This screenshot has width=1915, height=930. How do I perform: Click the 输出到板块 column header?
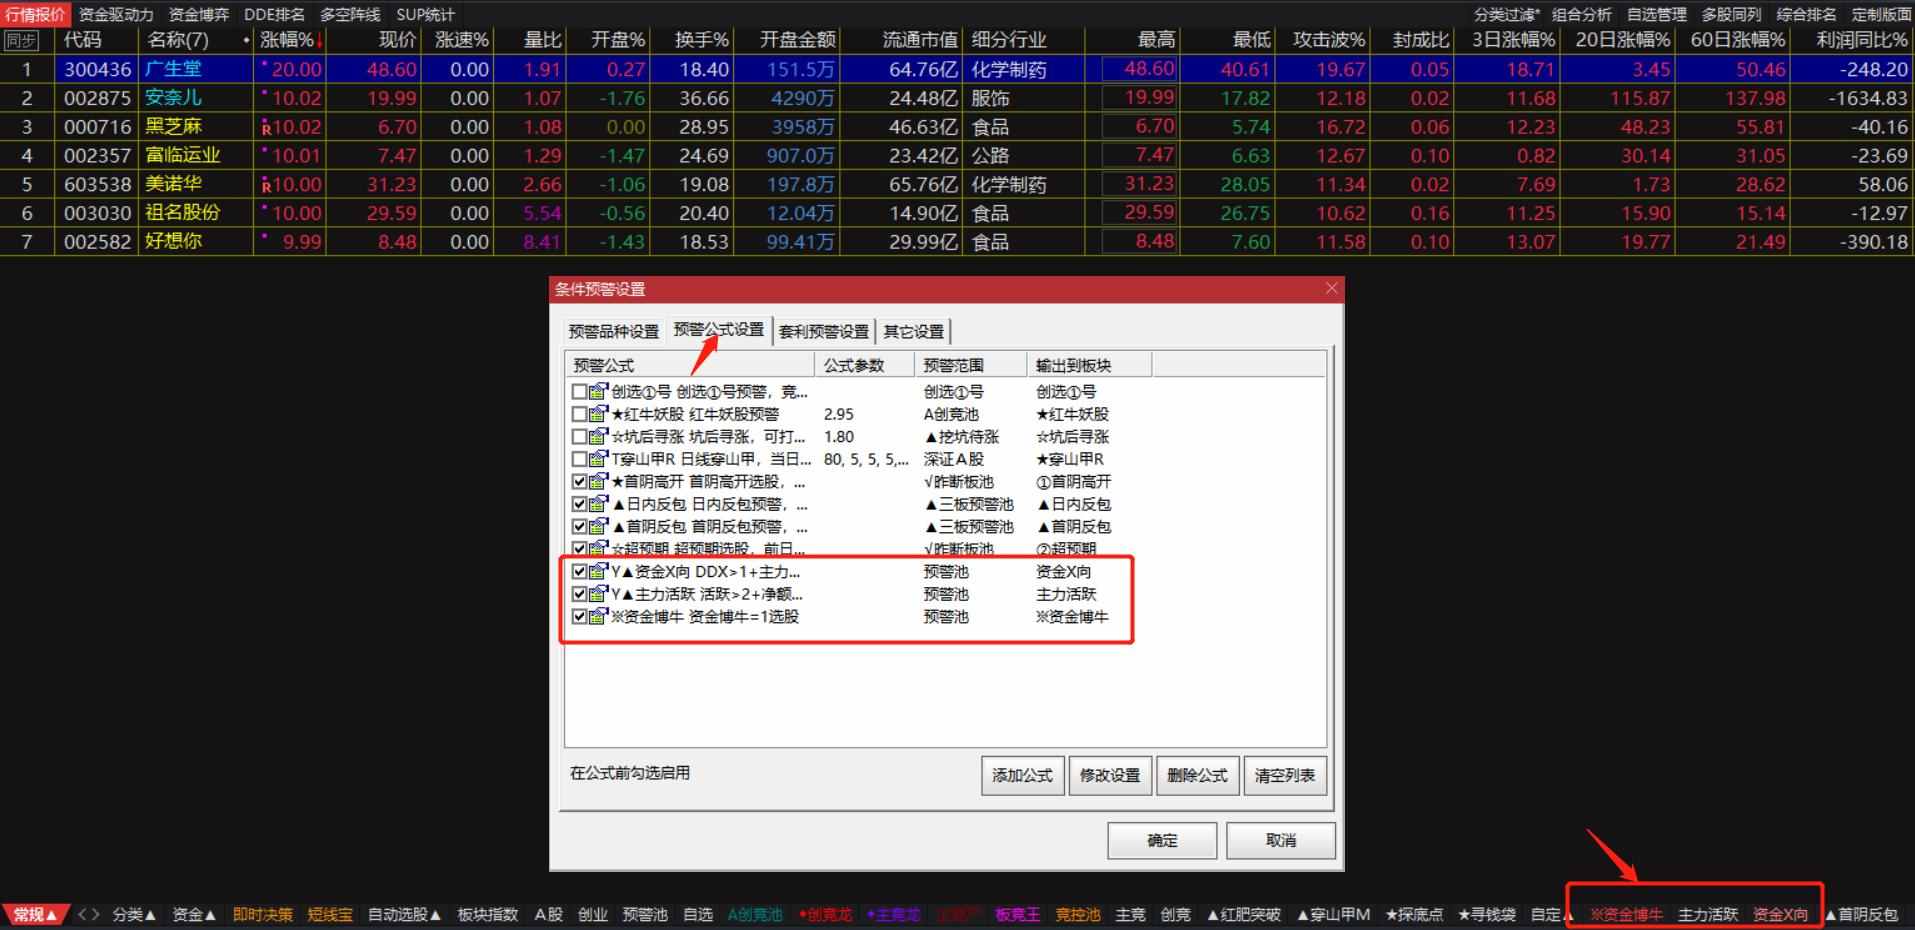1089,365
